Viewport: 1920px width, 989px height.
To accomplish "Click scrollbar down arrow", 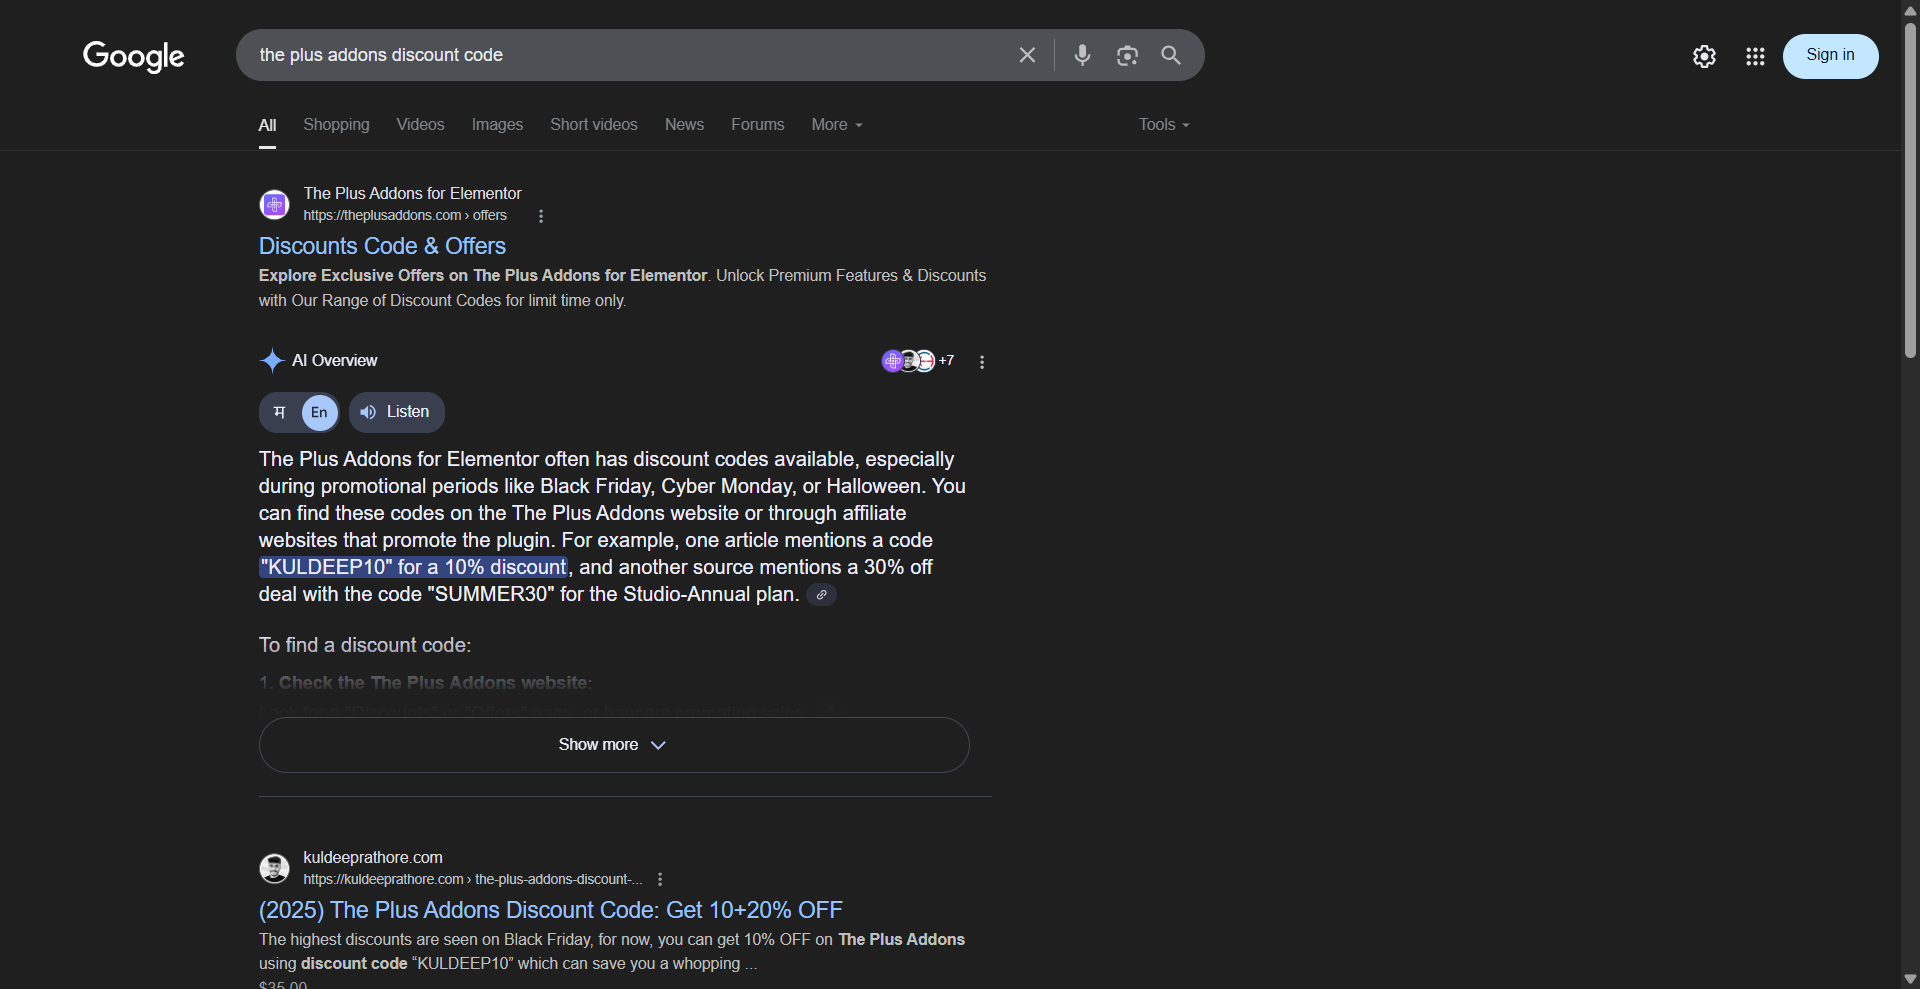I will point(1910,979).
